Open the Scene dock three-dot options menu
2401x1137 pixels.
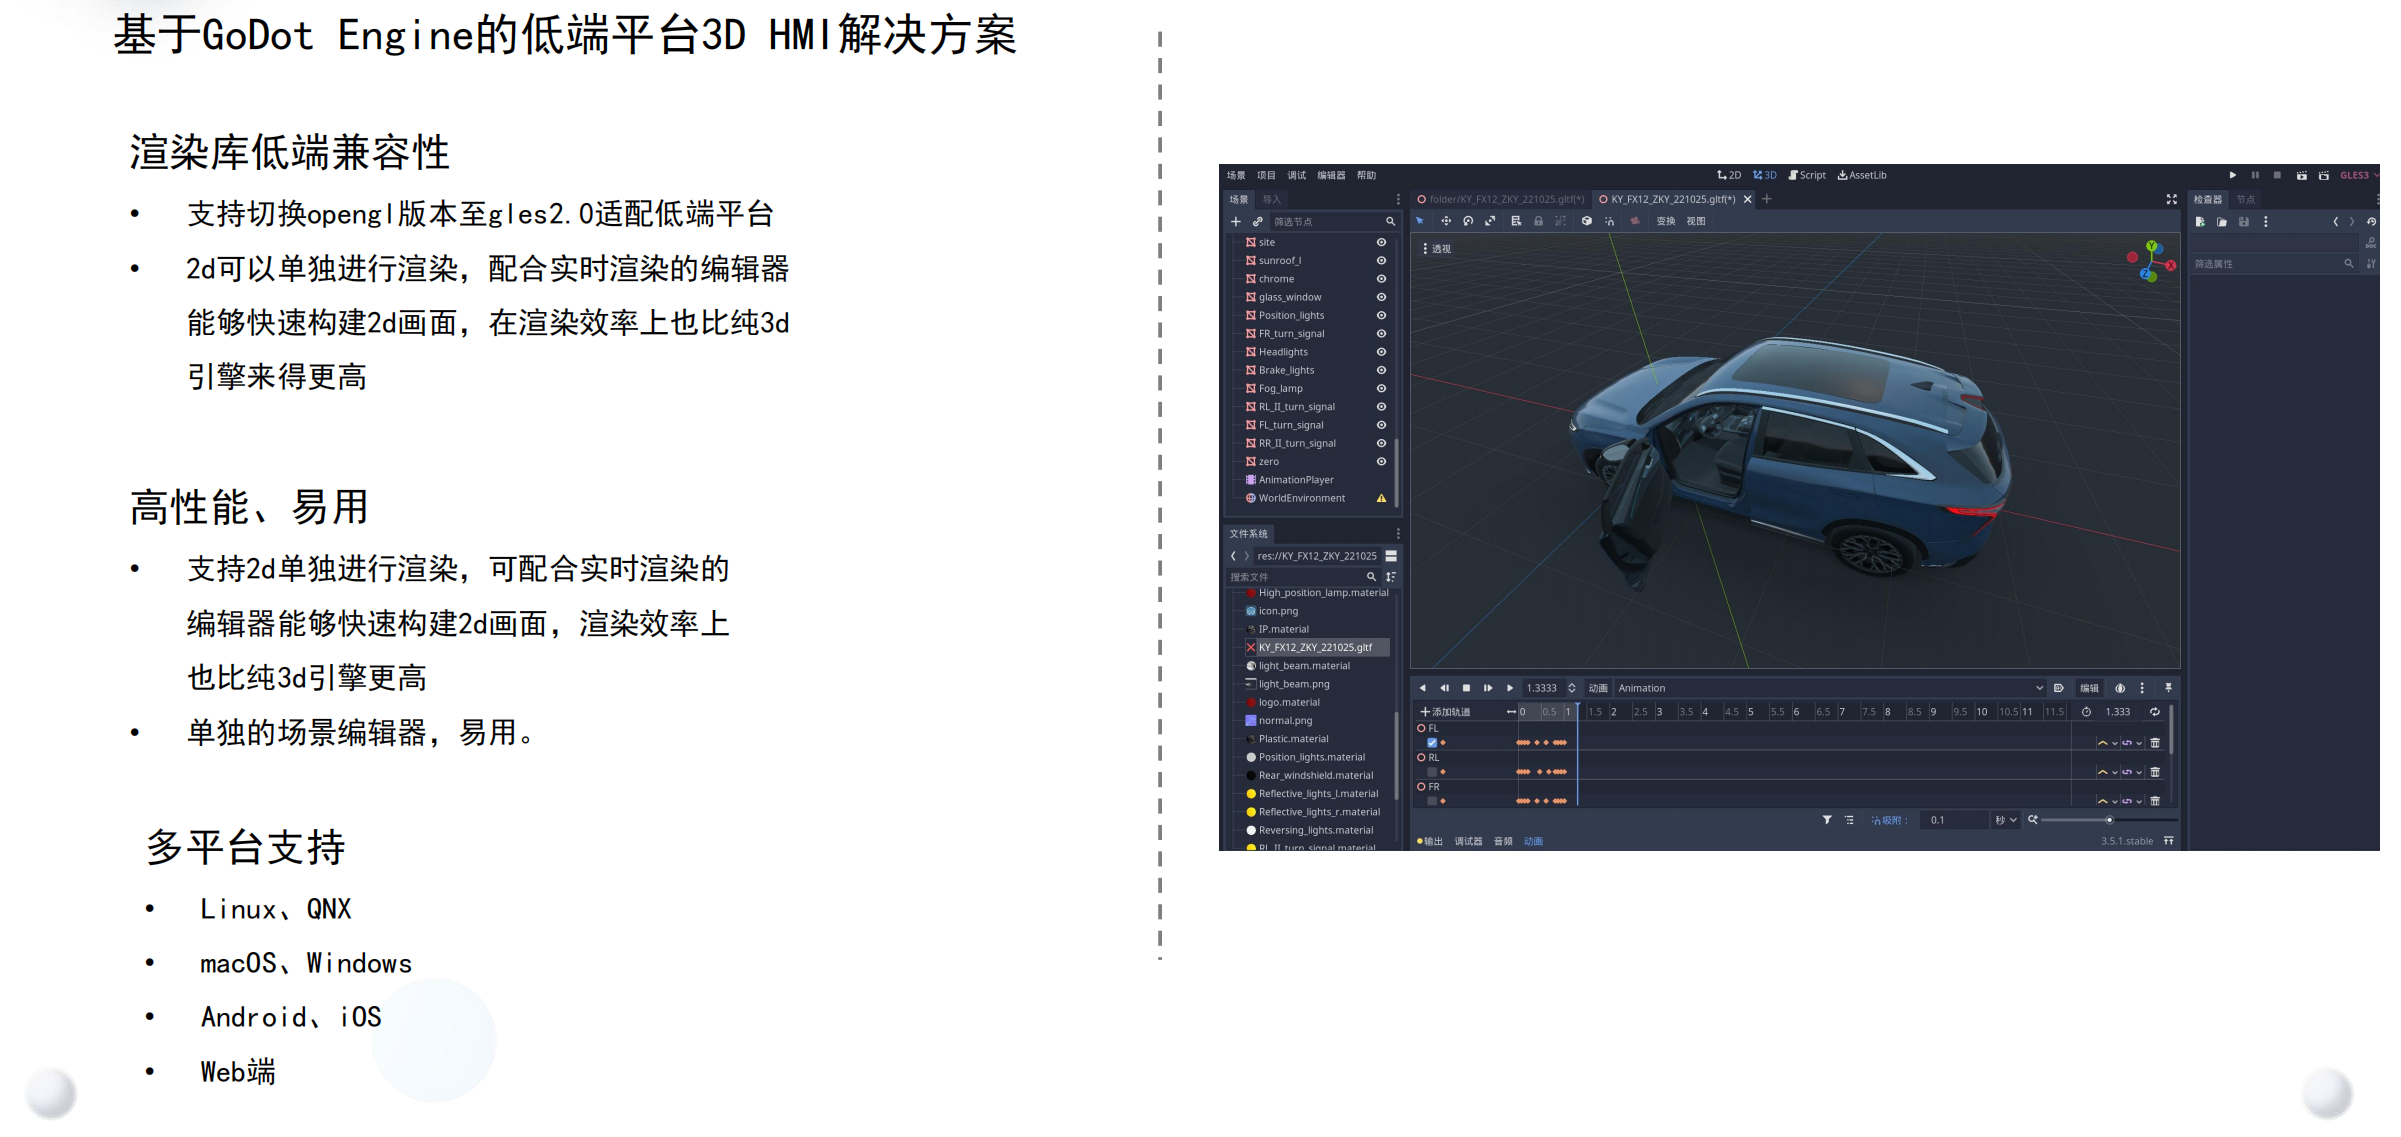point(1398,199)
